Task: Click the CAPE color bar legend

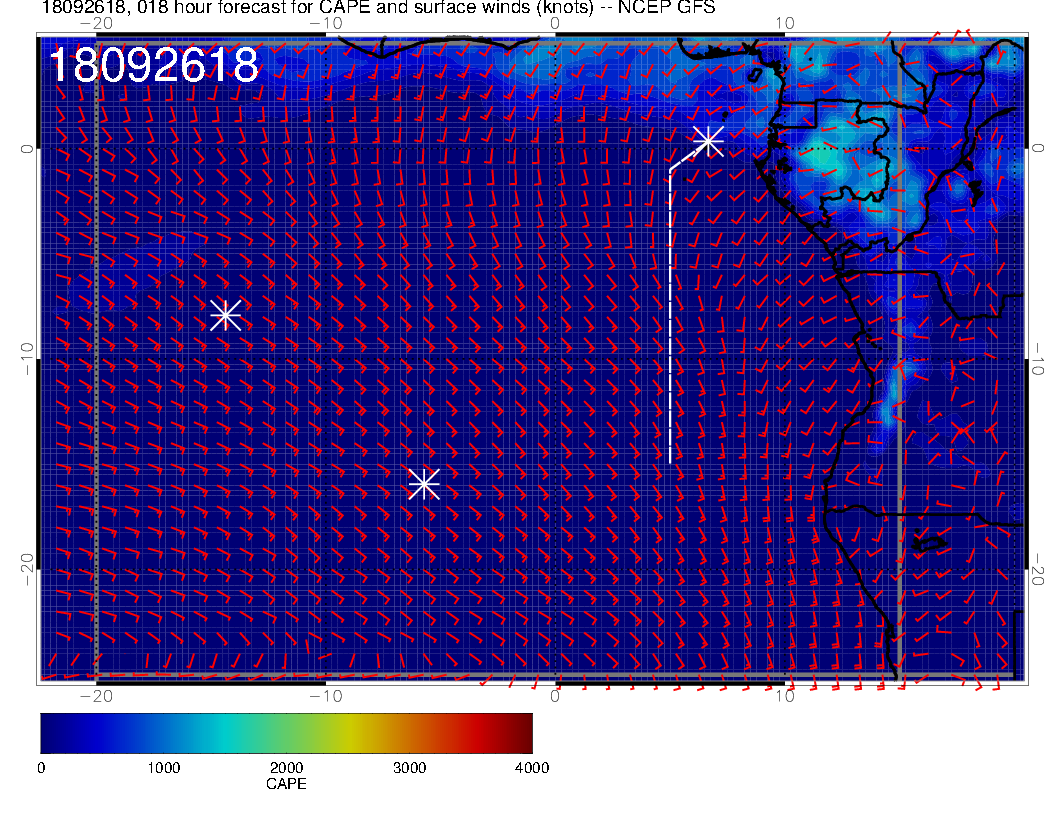Action: [286, 733]
